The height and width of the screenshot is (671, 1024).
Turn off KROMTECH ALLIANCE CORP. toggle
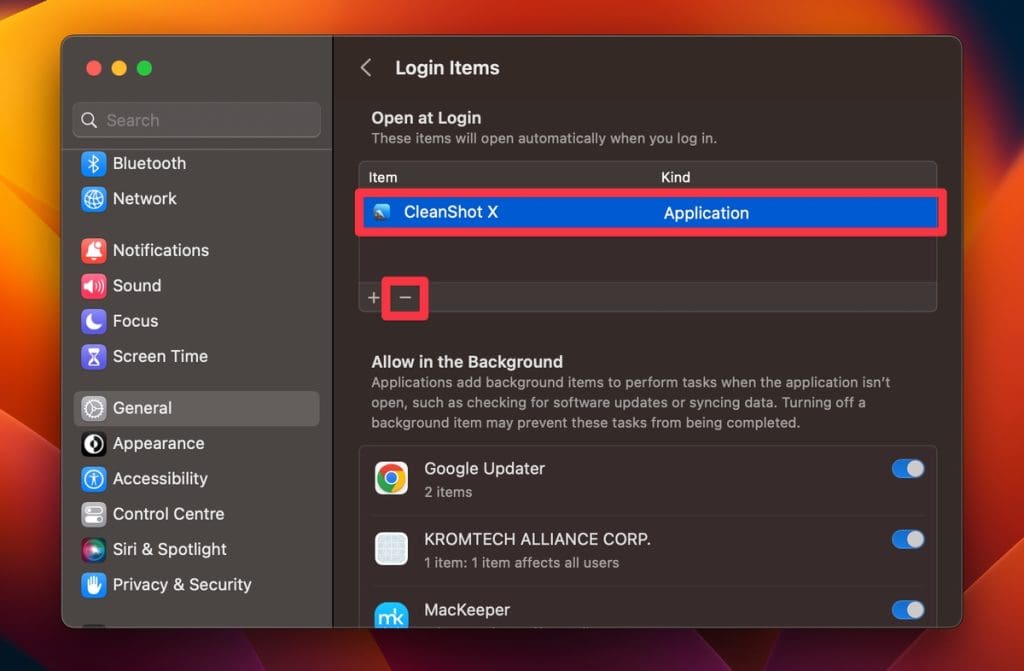point(908,540)
